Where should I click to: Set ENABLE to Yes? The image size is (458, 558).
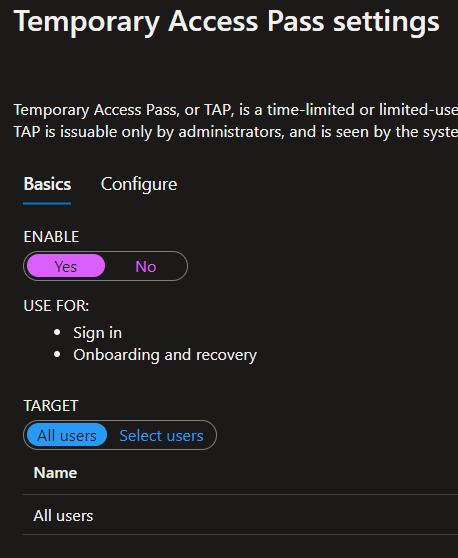click(x=66, y=266)
